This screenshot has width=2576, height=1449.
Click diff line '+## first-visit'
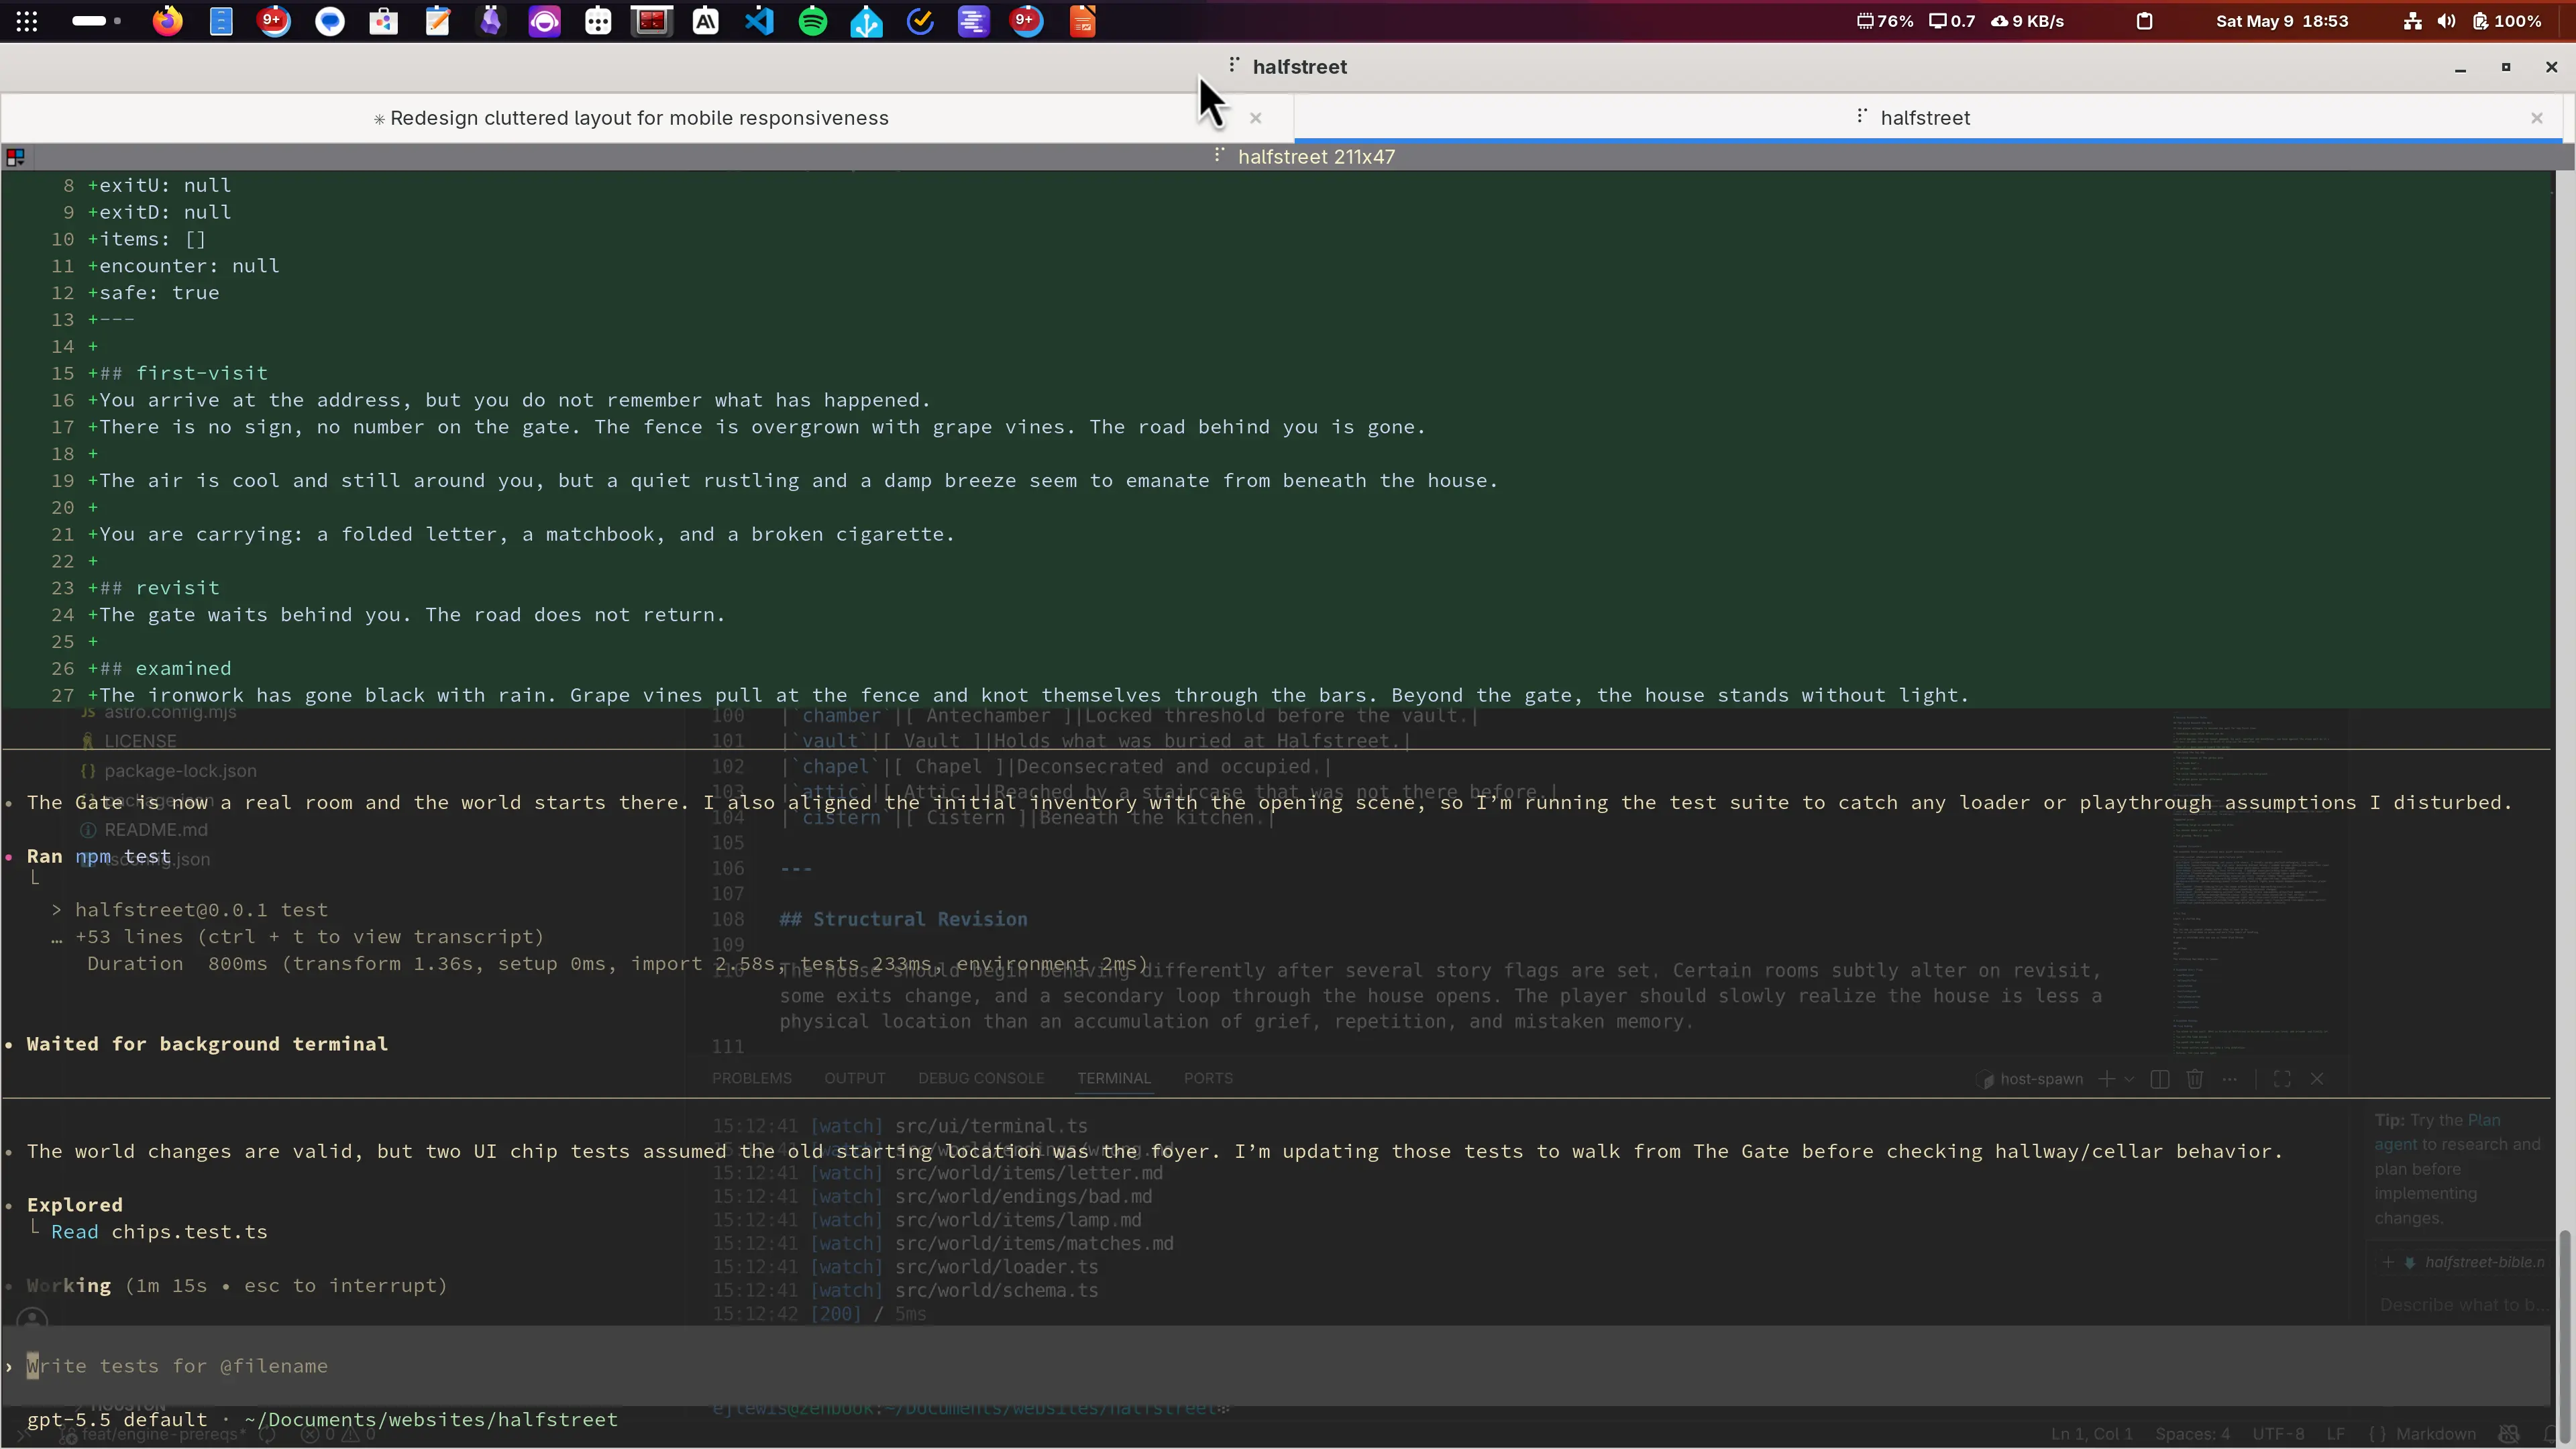(178, 373)
